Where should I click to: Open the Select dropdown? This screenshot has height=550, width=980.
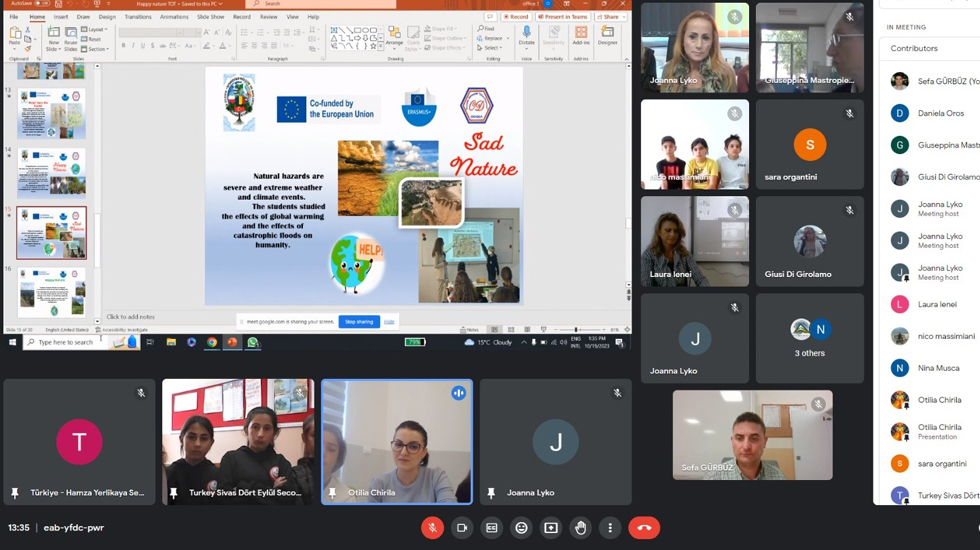click(490, 48)
